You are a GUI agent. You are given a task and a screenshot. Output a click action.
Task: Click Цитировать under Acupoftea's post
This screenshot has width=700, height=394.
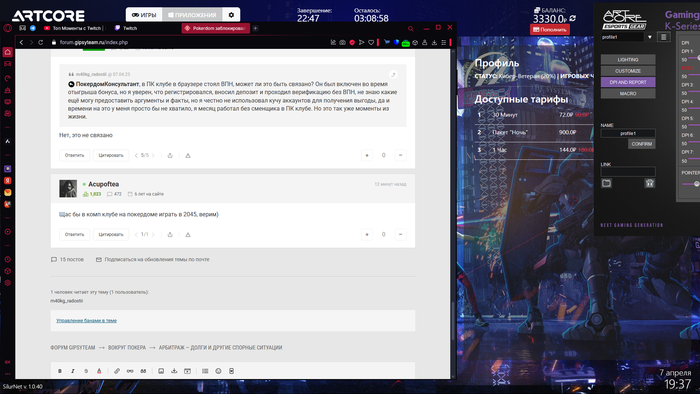[x=111, y=234]
